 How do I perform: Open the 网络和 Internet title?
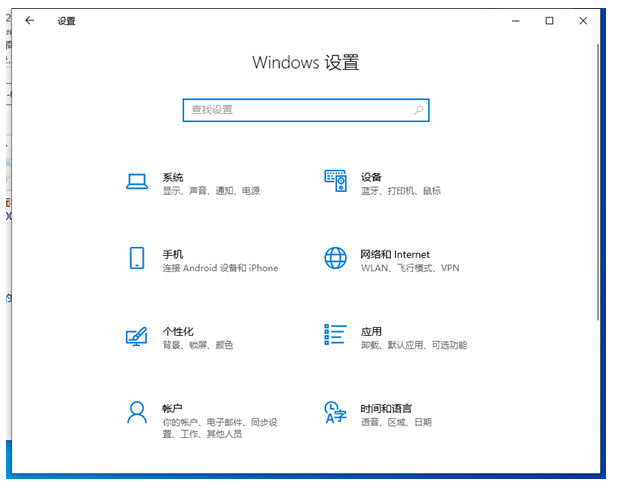[x=395, y=254]
